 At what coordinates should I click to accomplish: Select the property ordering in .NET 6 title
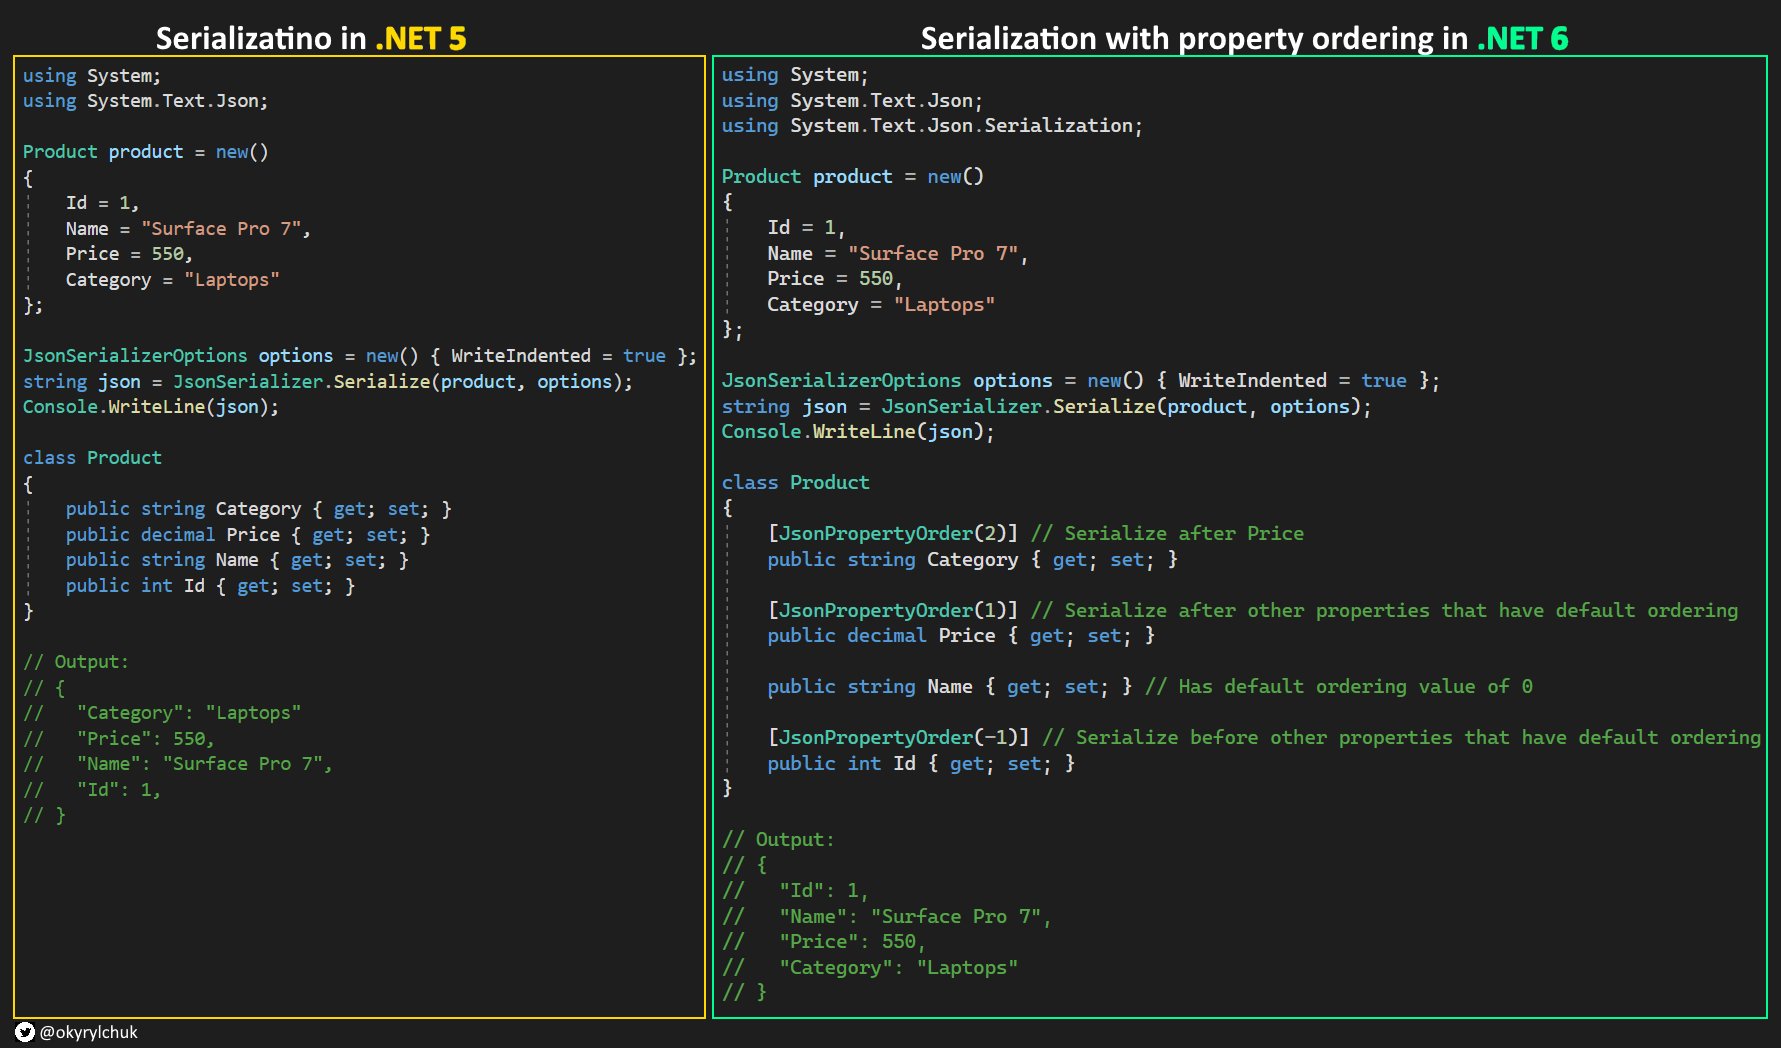point(1246,39)
